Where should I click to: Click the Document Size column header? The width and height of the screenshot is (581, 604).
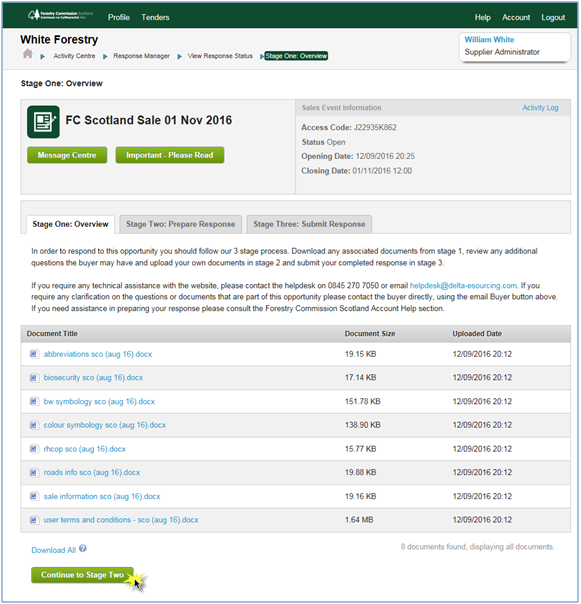click(x=370, y=334)
